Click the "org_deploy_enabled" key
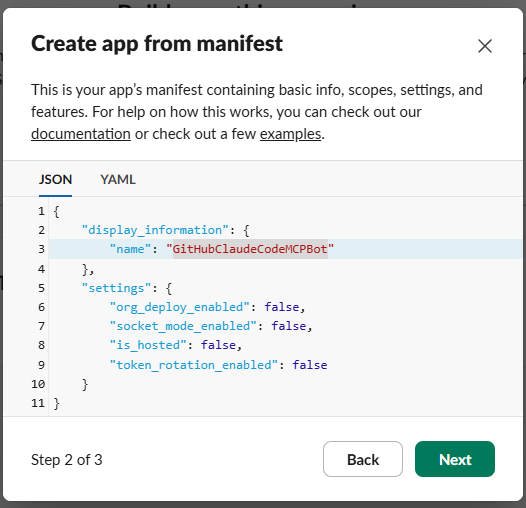The image size is (526, 508). point(180,307)
